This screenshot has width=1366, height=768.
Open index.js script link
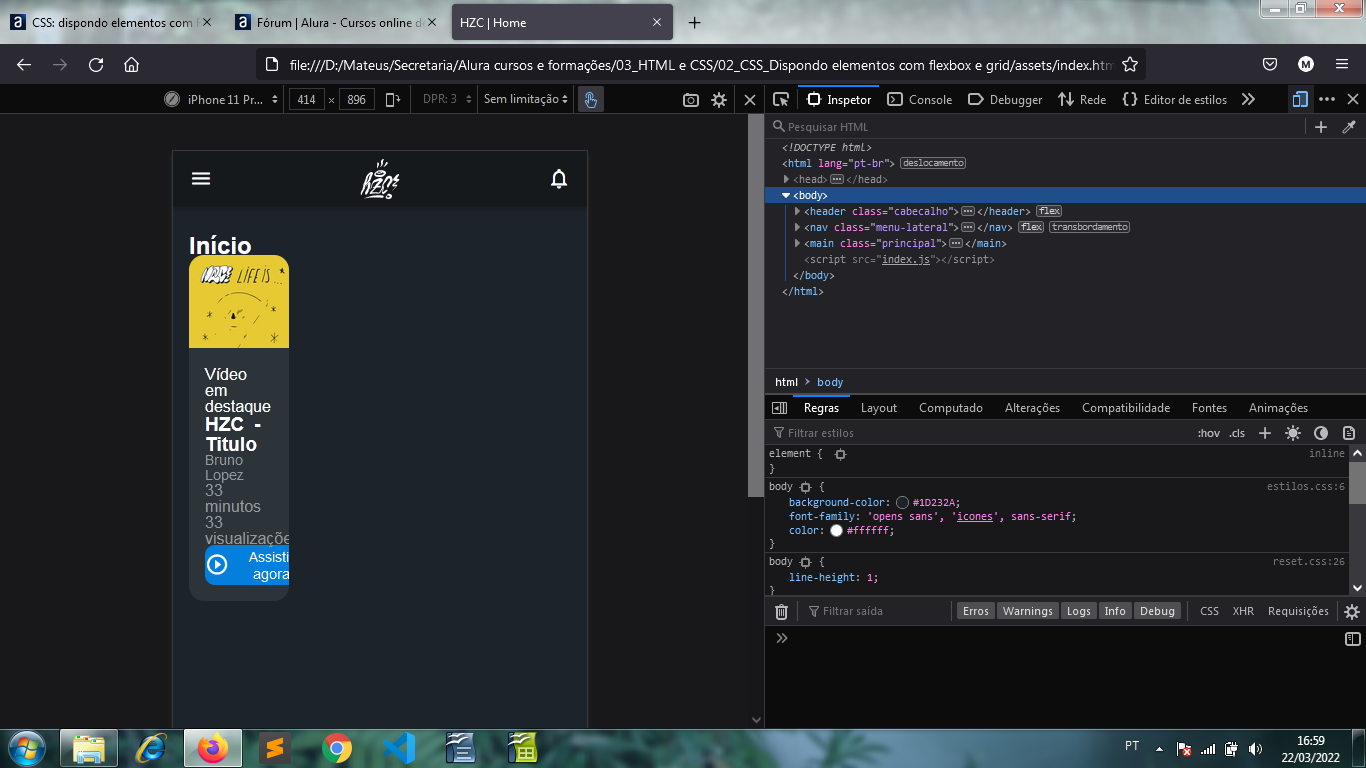tap(906, 259)
